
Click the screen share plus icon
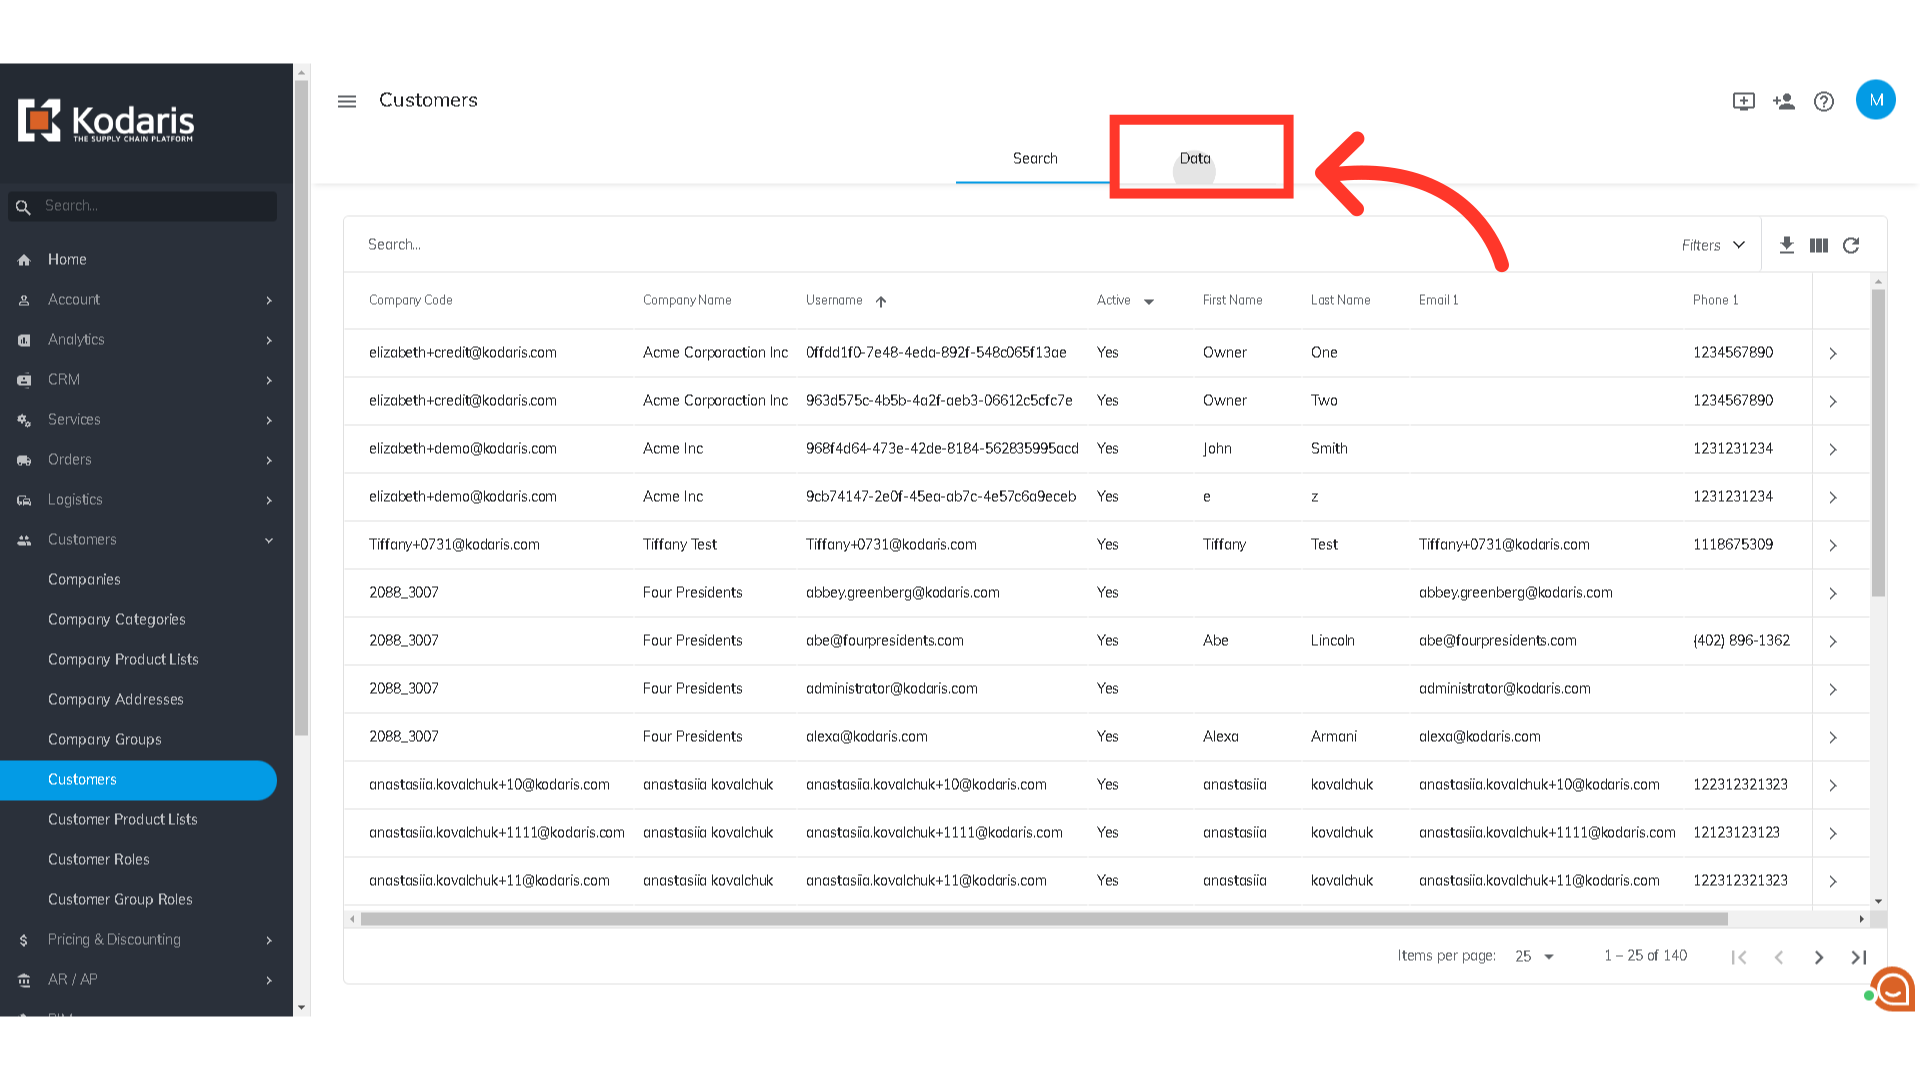[1743, 101]
